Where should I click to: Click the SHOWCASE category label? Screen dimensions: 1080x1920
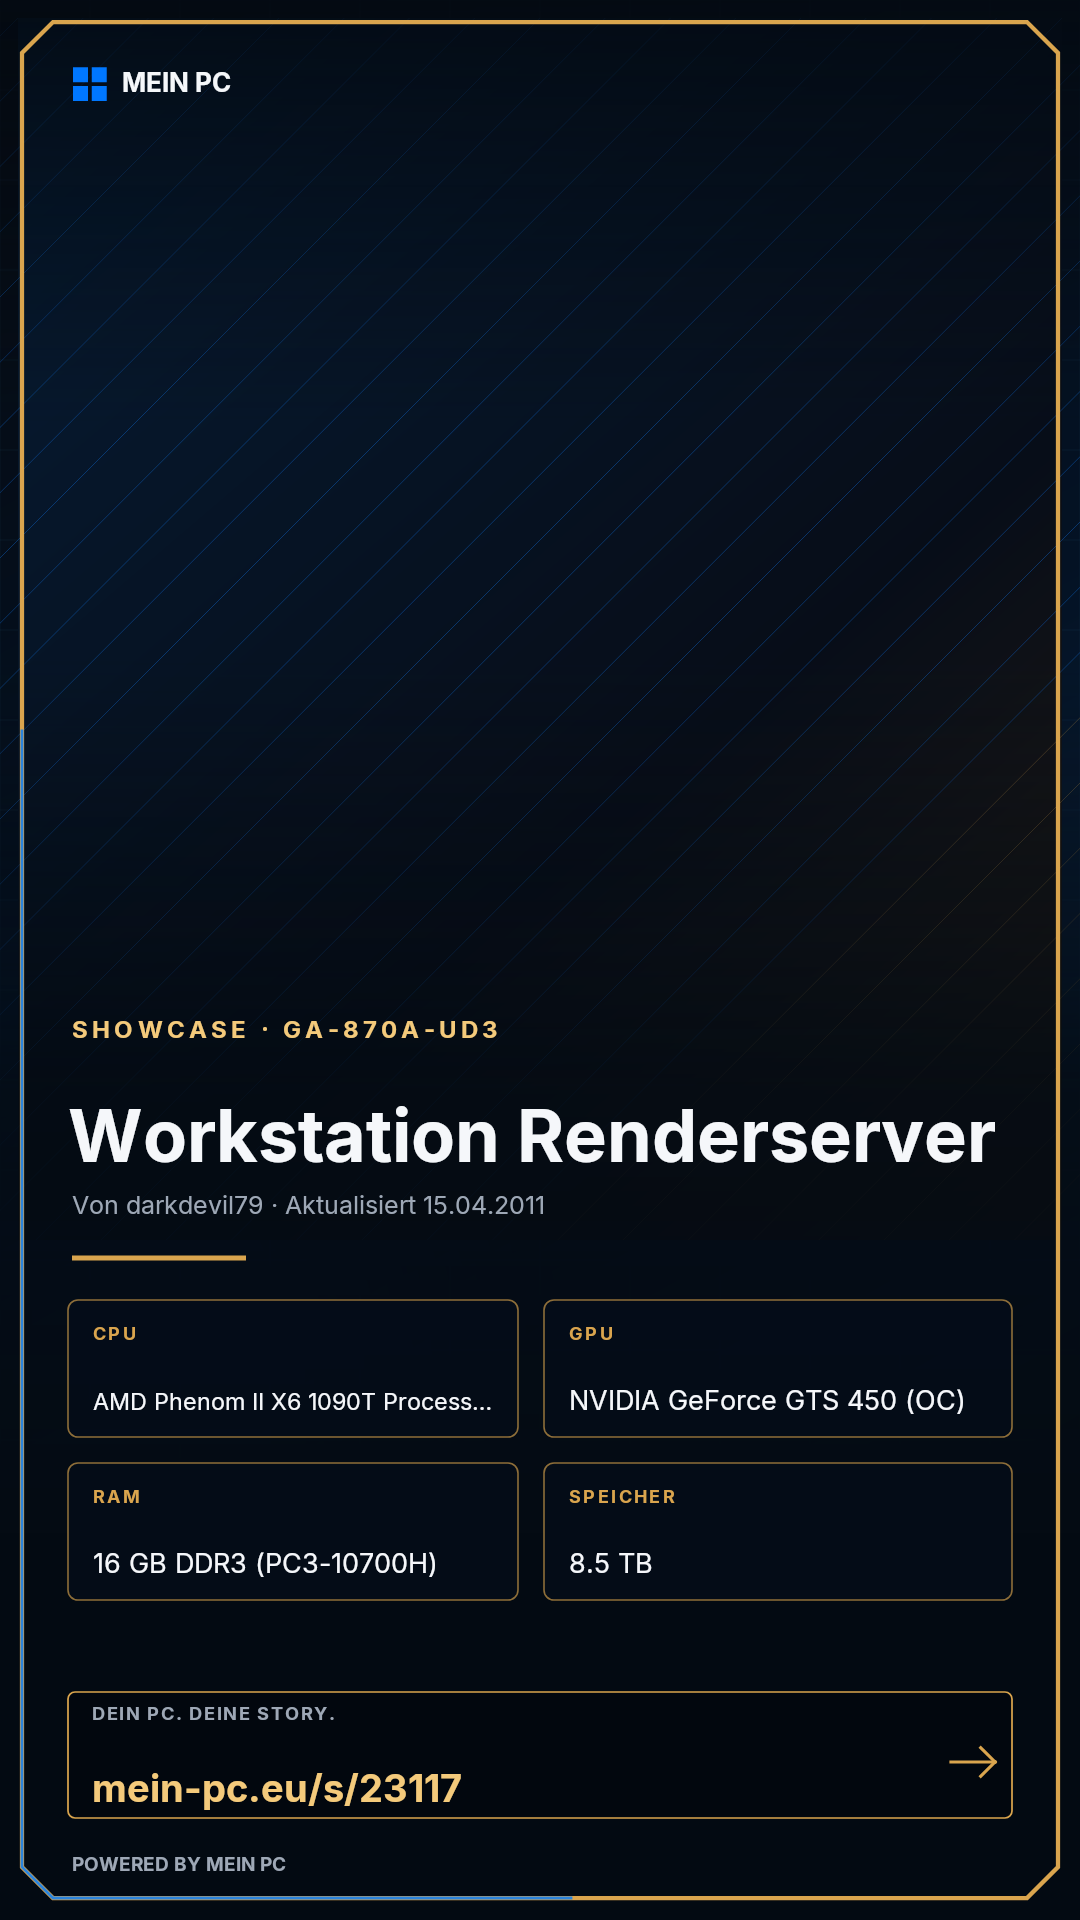click(159, 1030)
